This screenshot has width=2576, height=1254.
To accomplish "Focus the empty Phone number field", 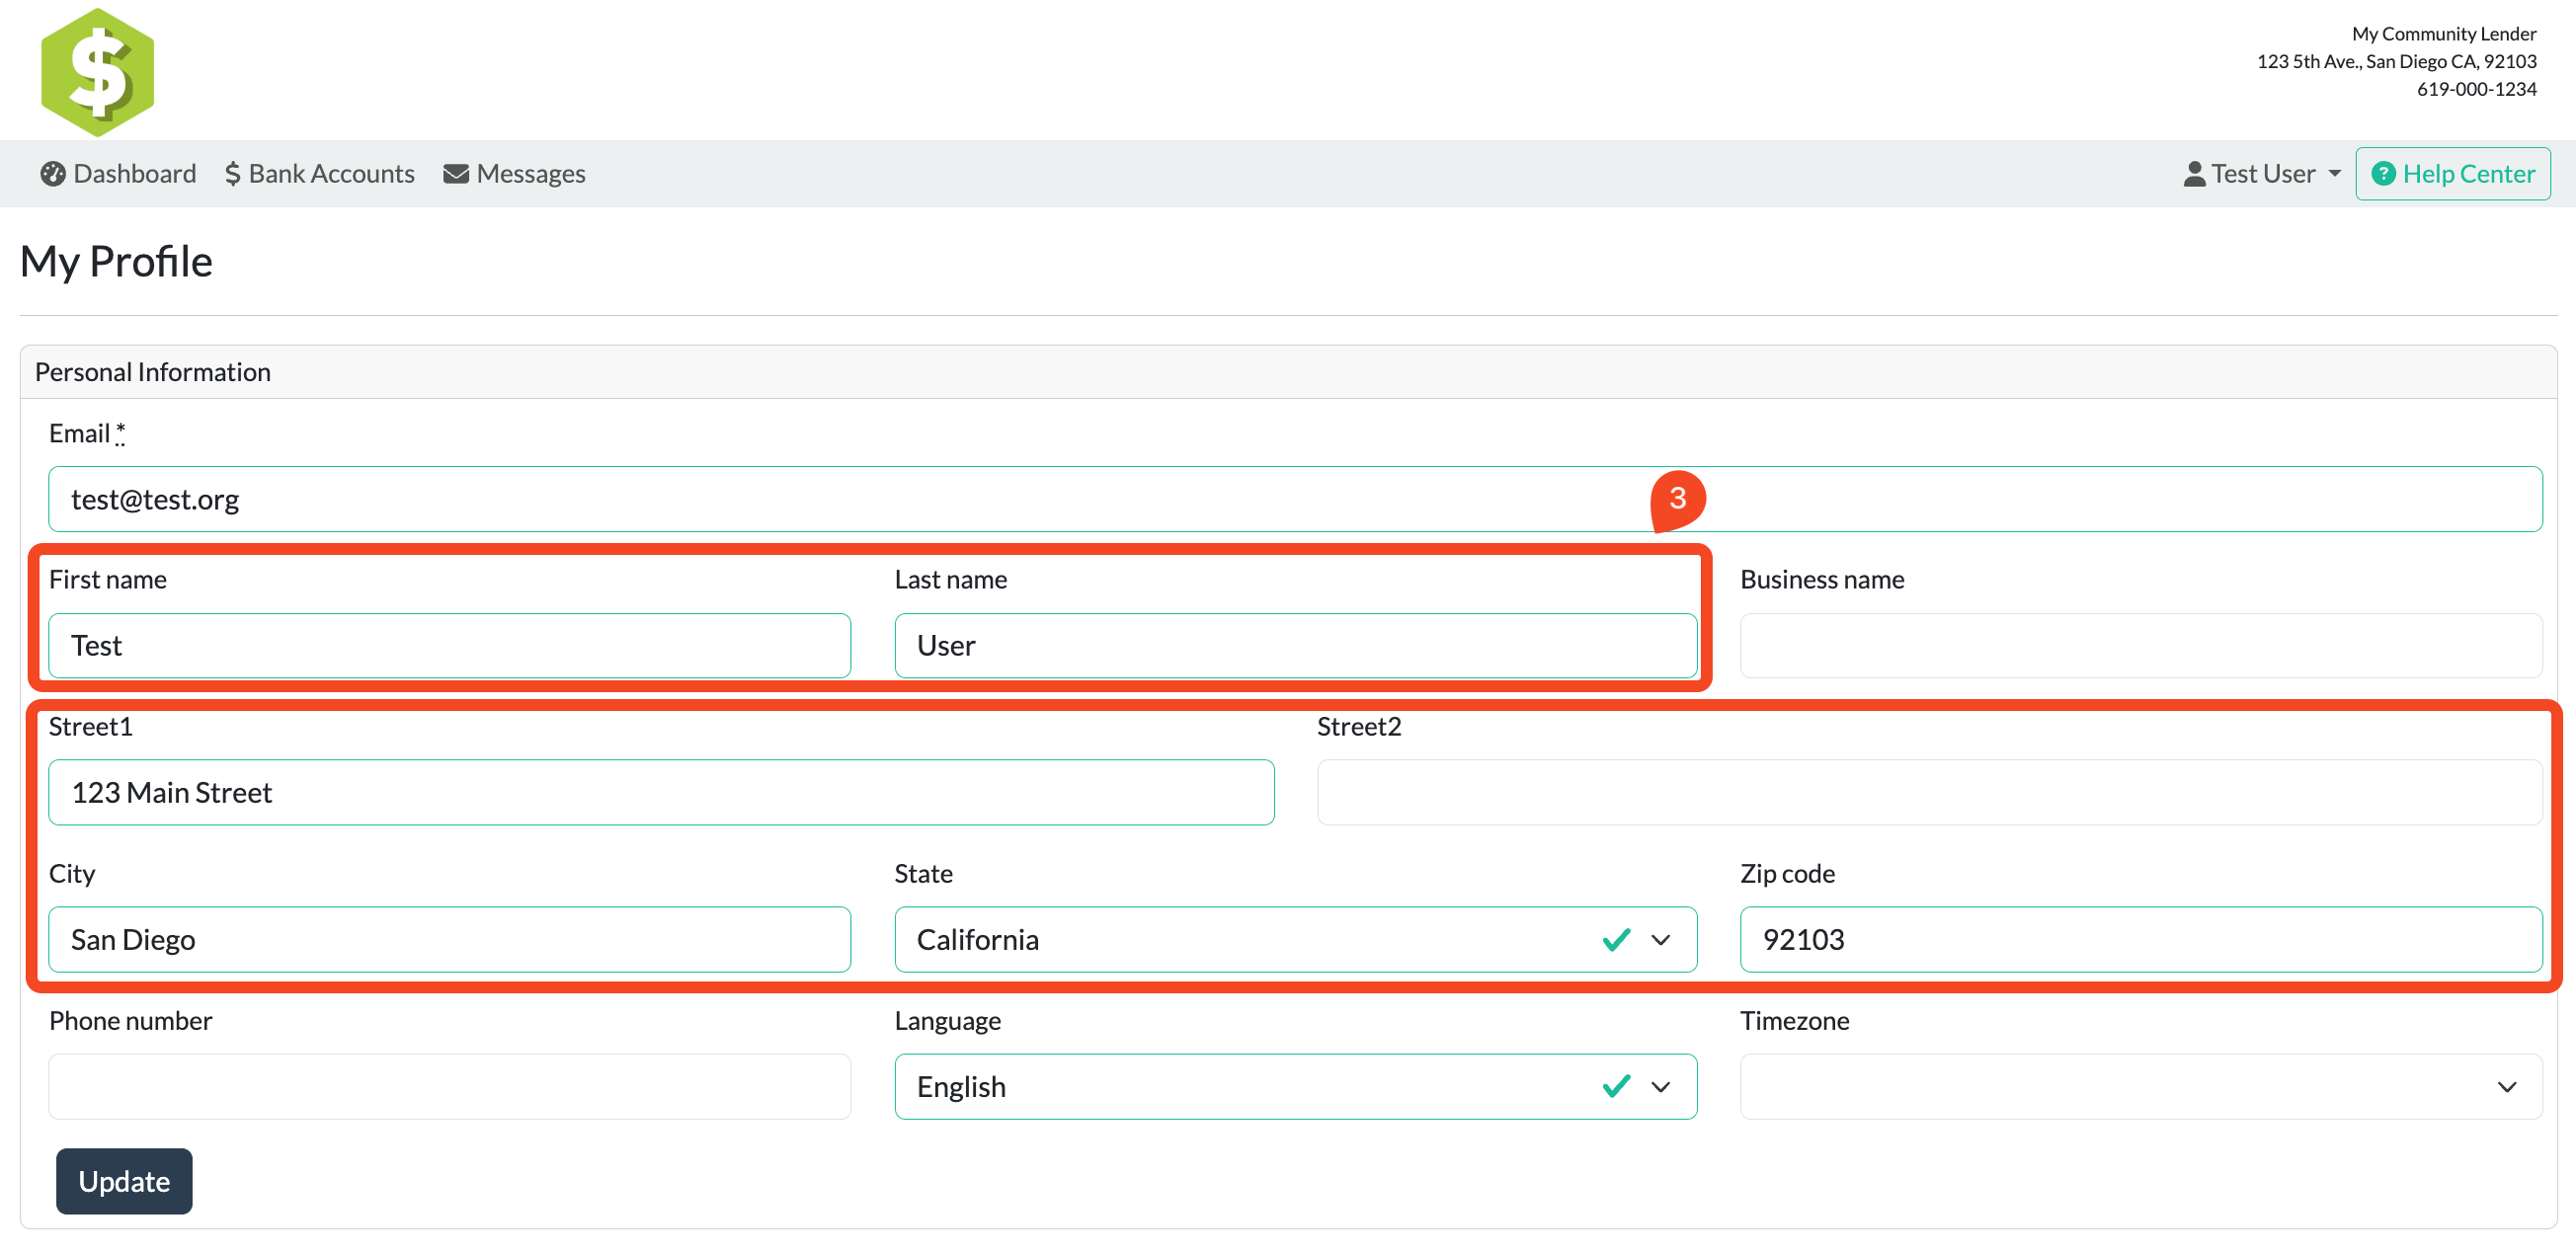I will pyautogui.click(x=449, y=1086).
